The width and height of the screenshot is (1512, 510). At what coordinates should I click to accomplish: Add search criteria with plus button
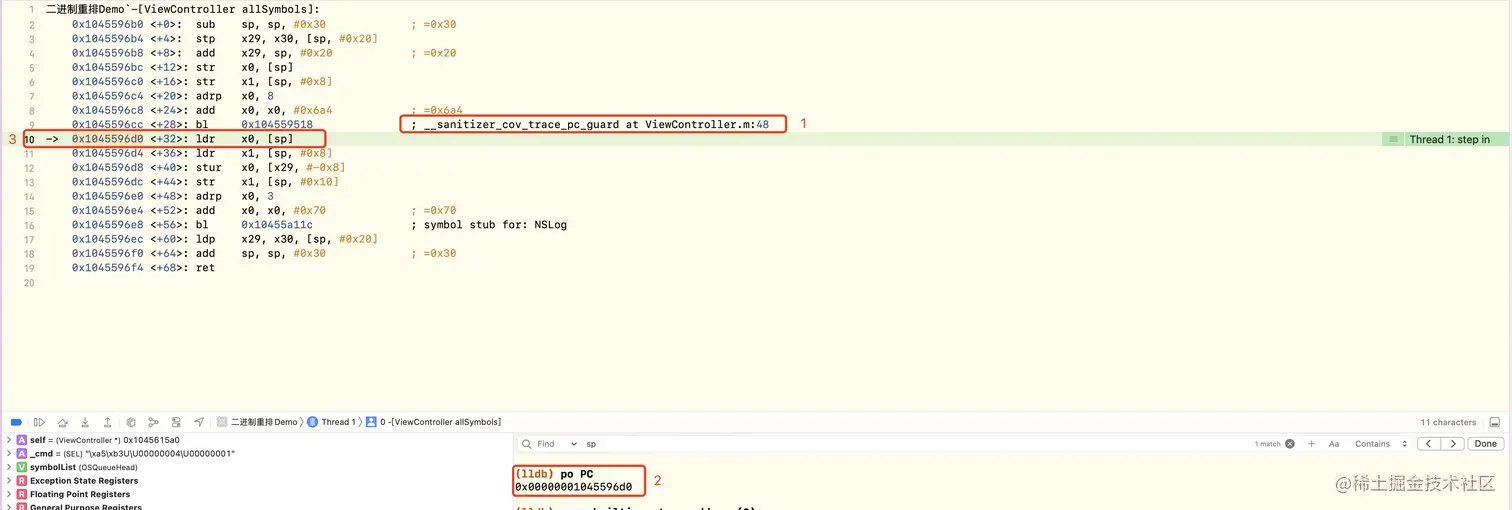(1311, 444)
